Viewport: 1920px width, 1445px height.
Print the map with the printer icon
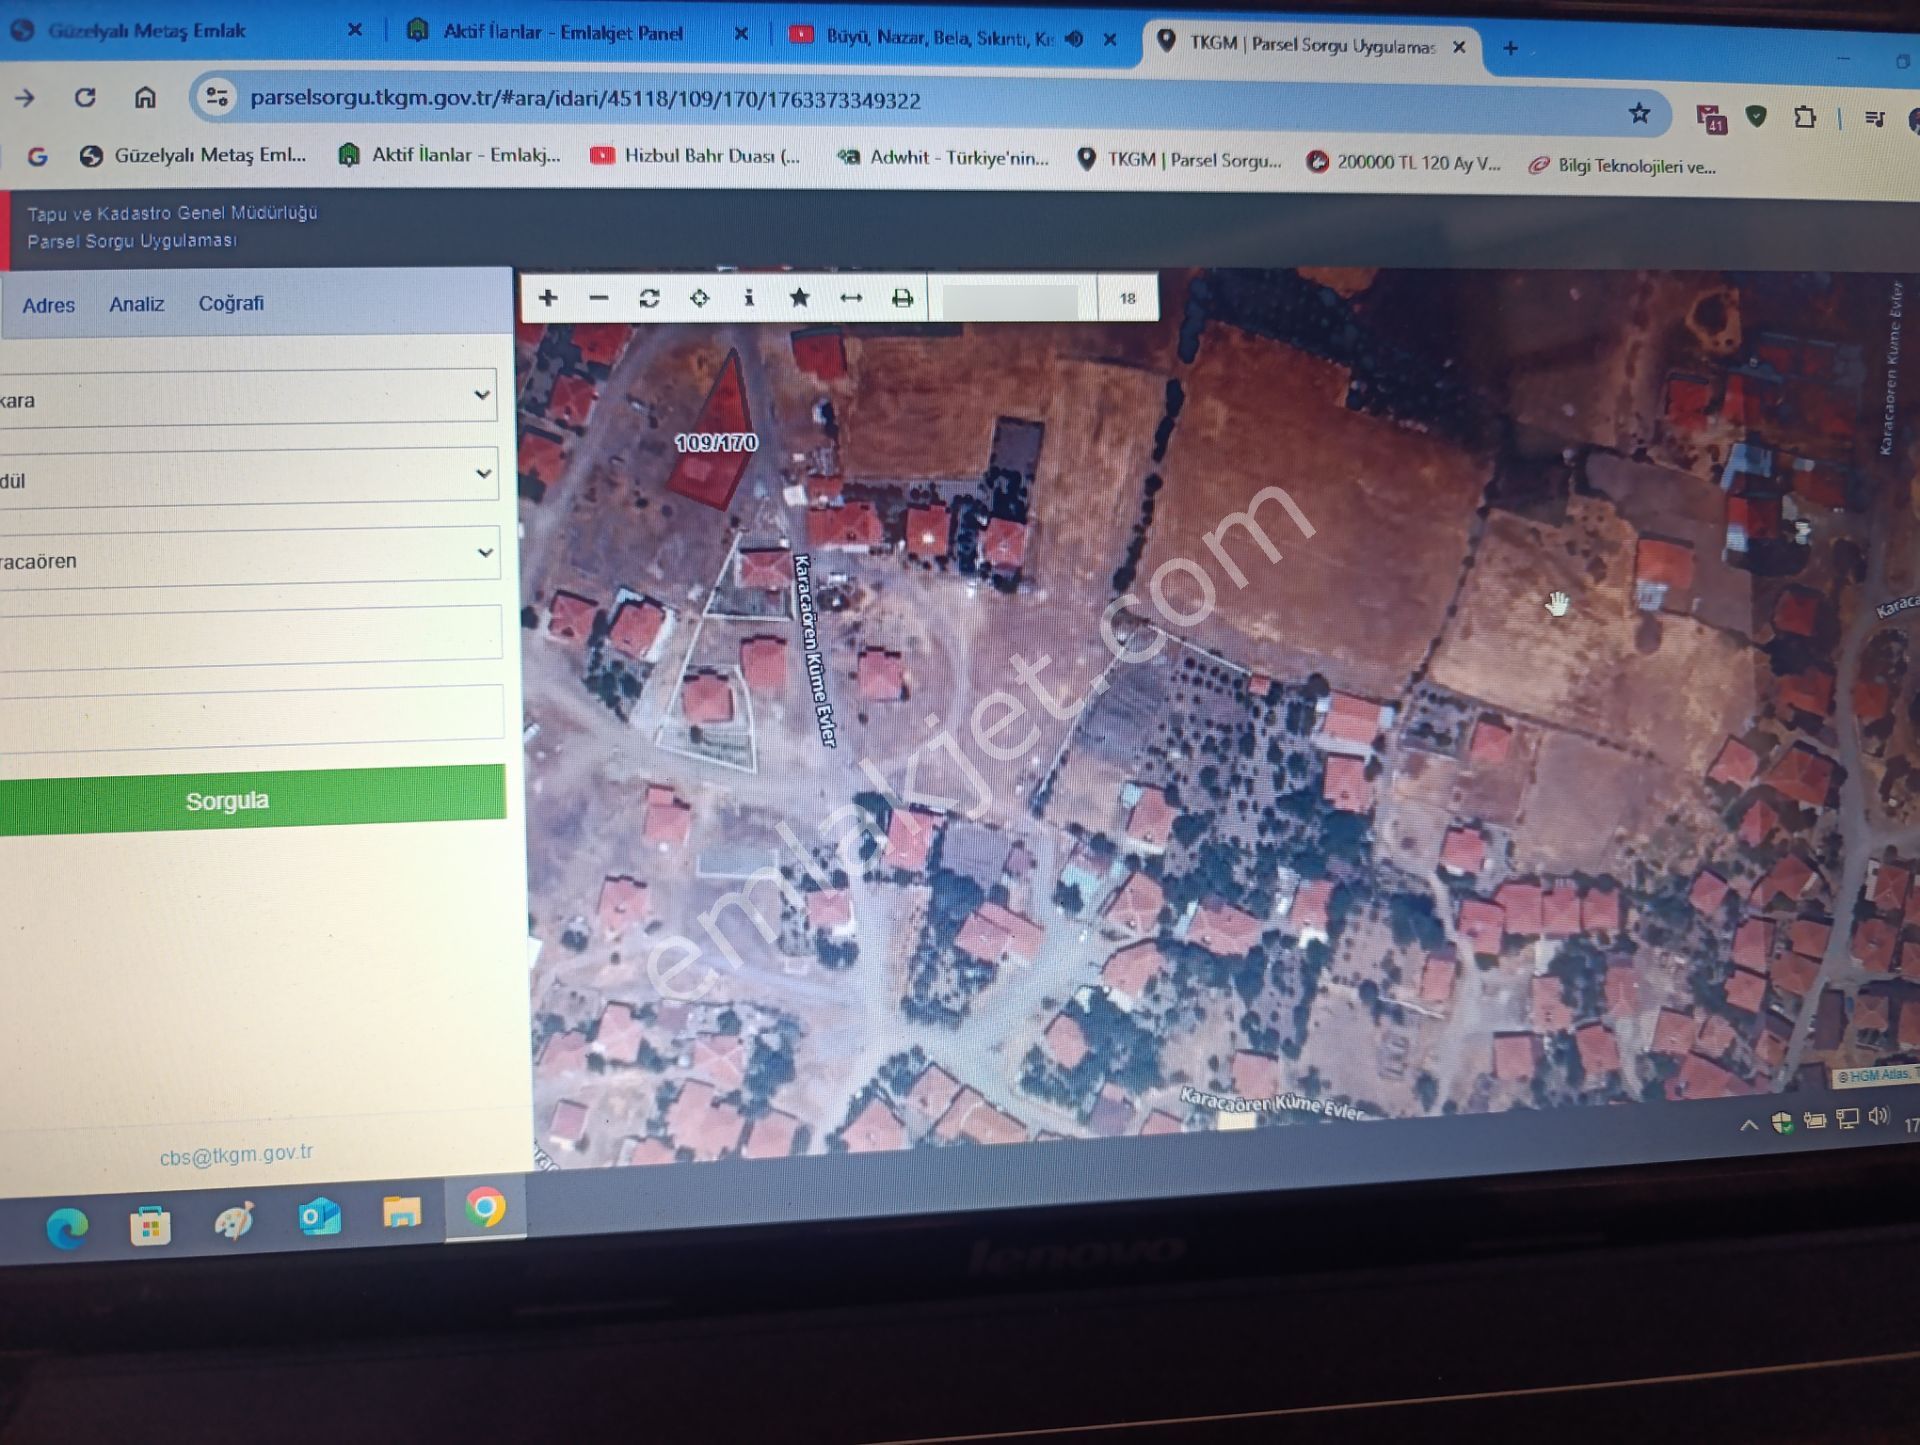click(902, 298)
